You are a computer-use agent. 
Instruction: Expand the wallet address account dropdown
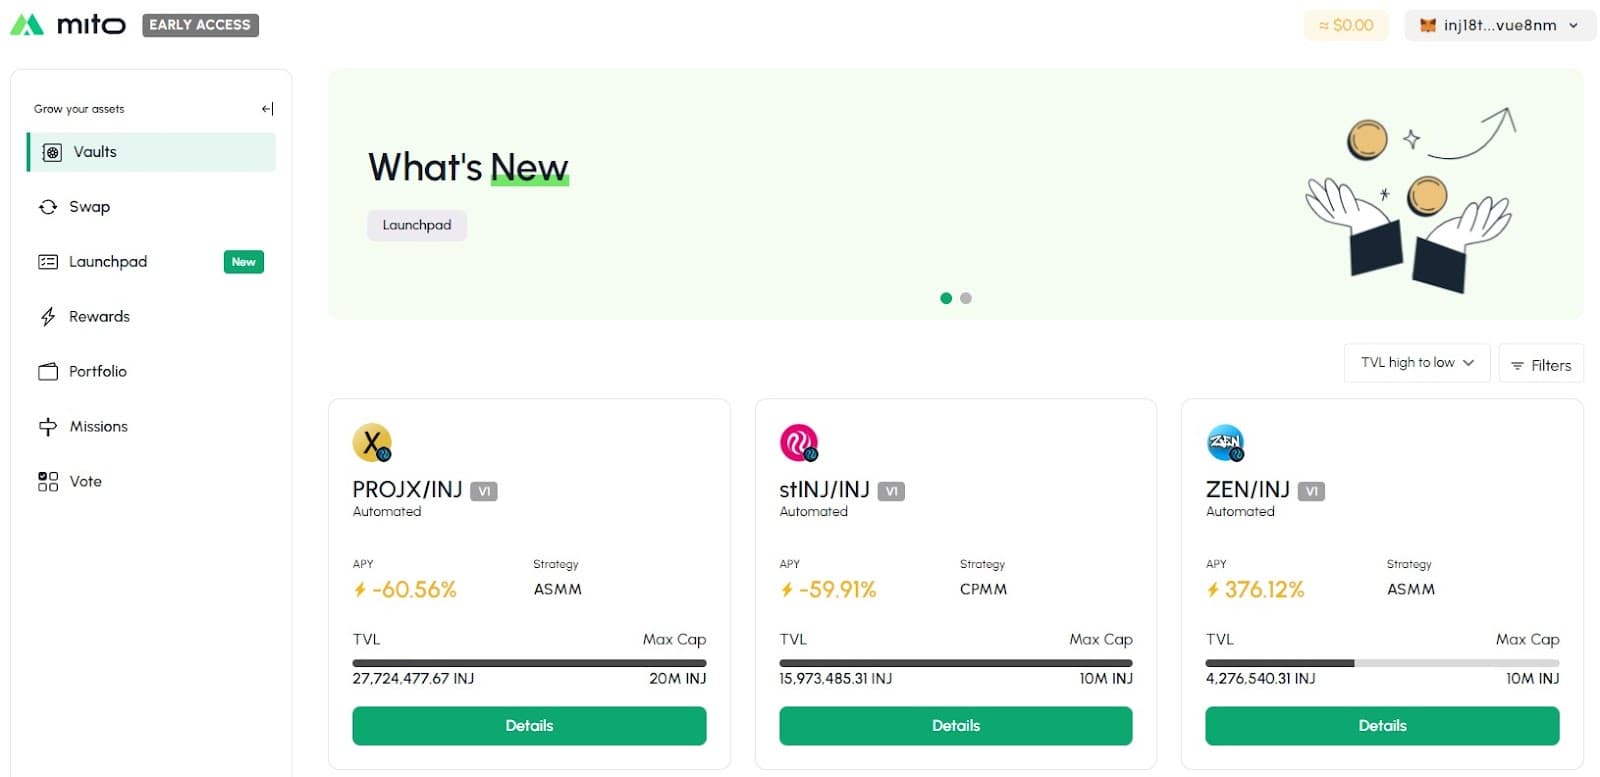pyautogui.click(x=1499, y=26)
